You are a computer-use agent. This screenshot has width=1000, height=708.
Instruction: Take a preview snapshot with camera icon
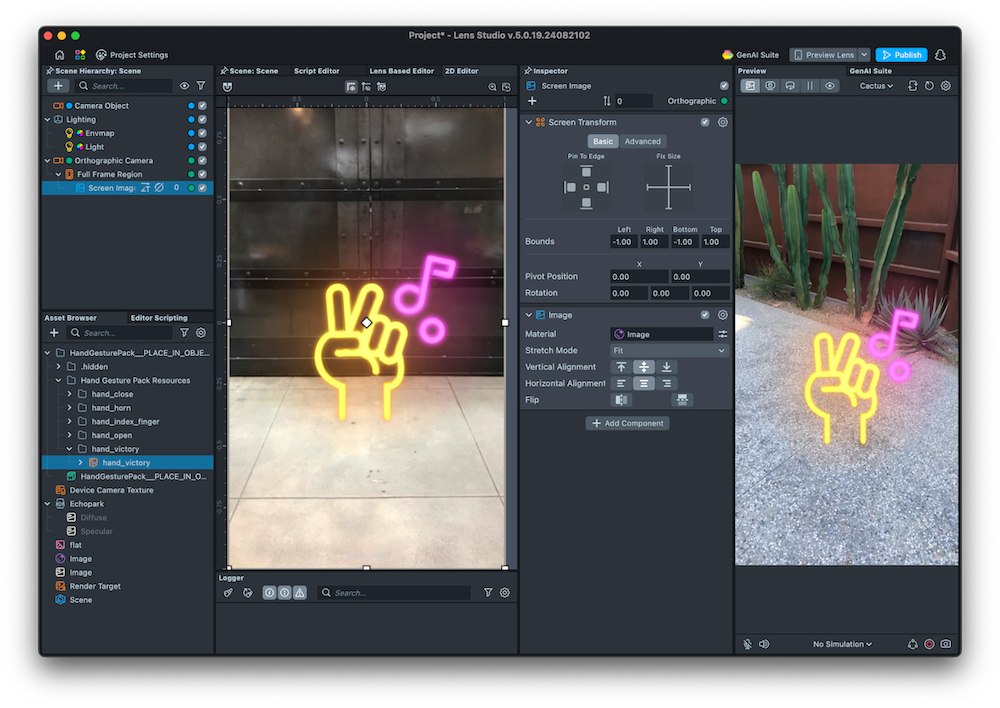point(945,644)
